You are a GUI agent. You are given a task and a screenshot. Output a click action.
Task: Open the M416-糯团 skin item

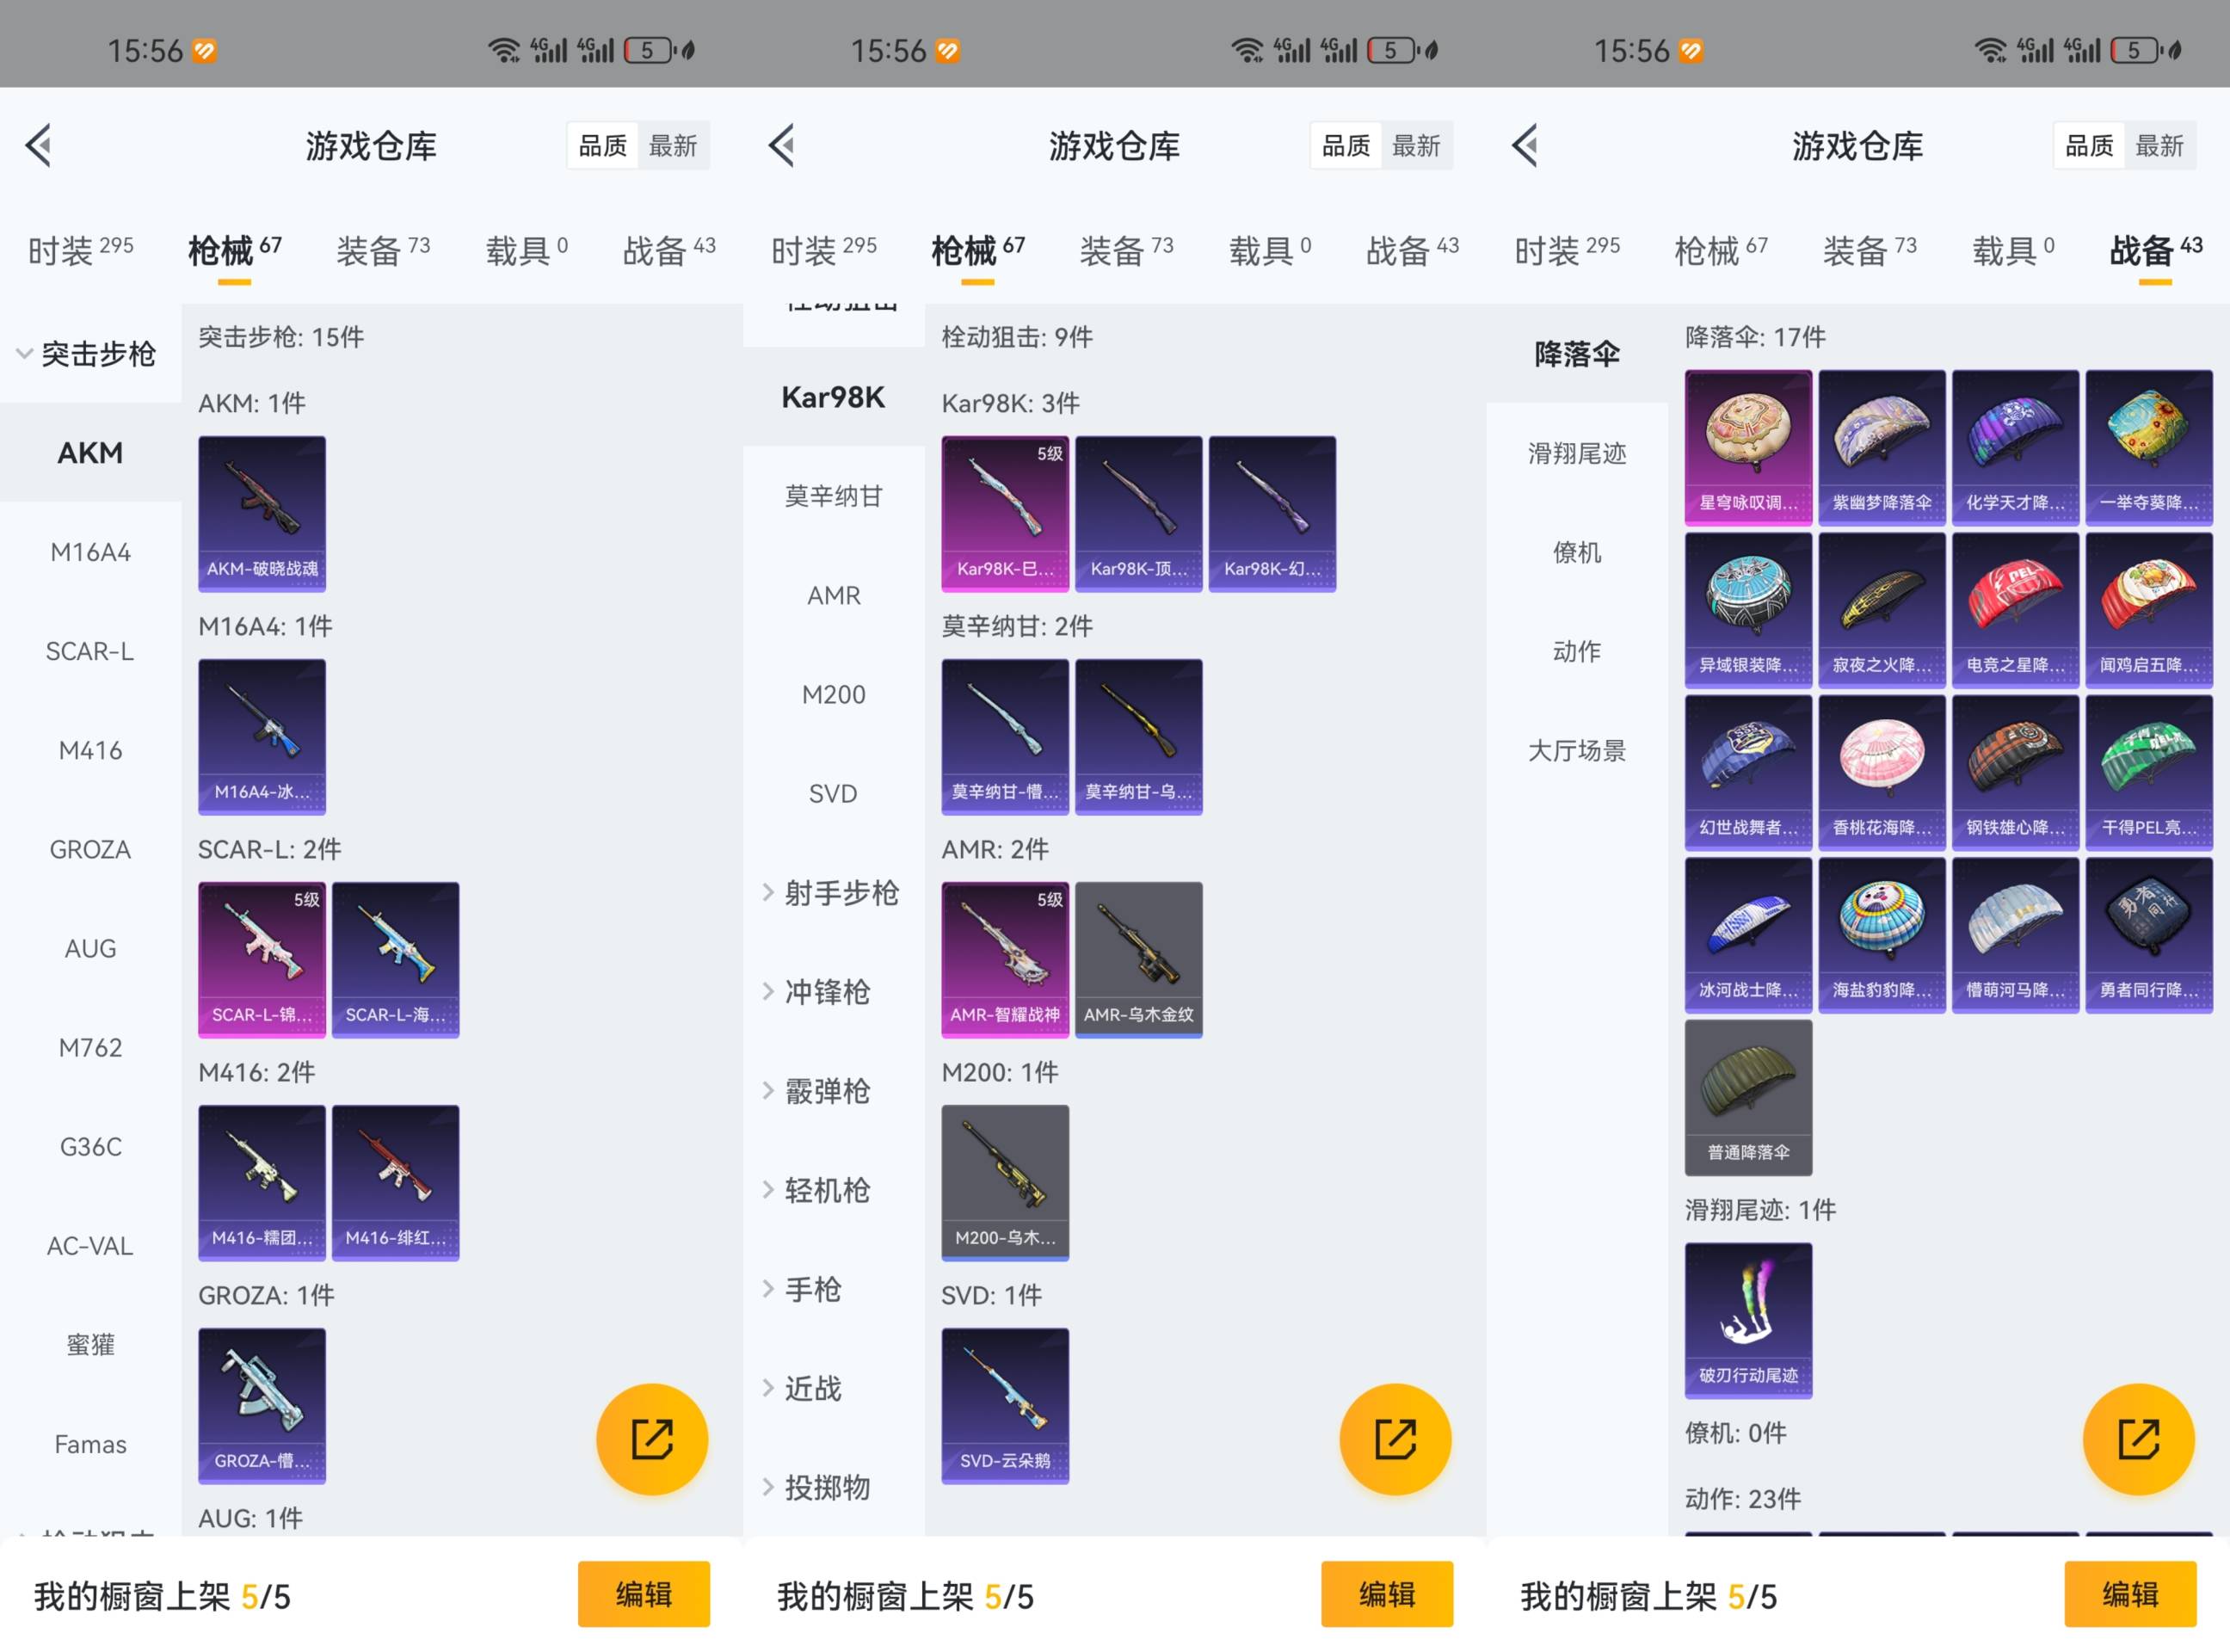point(262,1183)
